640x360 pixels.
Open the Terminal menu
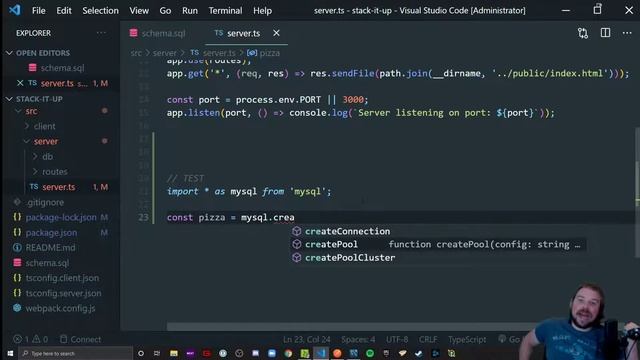pyautogui.click(x=225, y=11)
